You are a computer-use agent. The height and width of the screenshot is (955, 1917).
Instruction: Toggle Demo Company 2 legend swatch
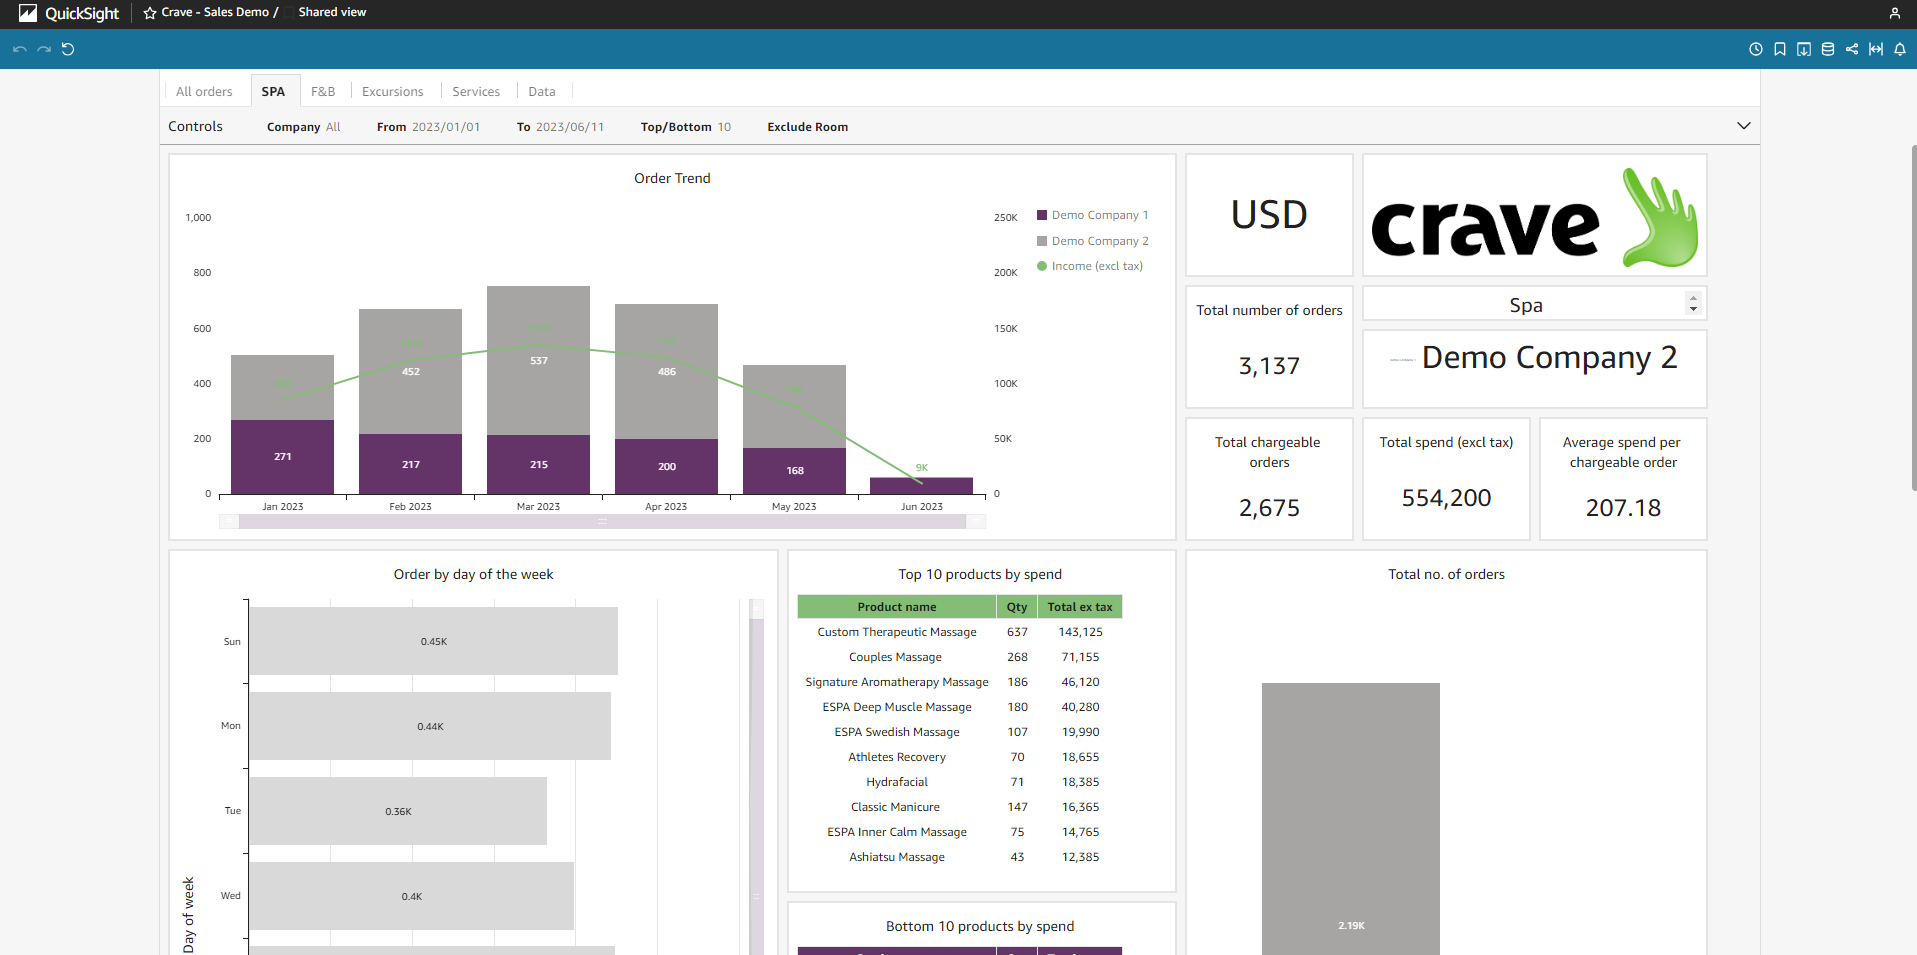click(1042, 241)
